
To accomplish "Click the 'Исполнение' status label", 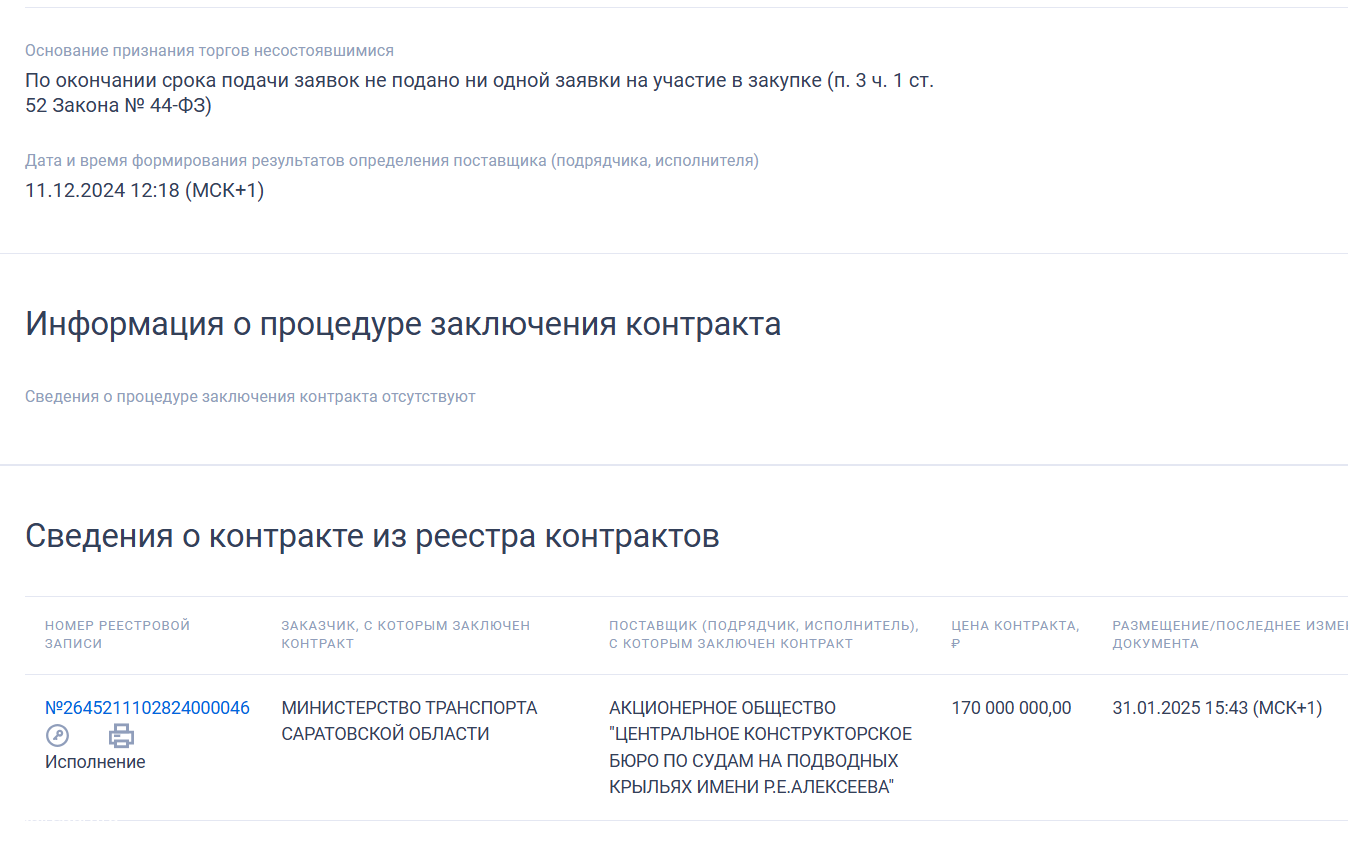I will [95, 762].
